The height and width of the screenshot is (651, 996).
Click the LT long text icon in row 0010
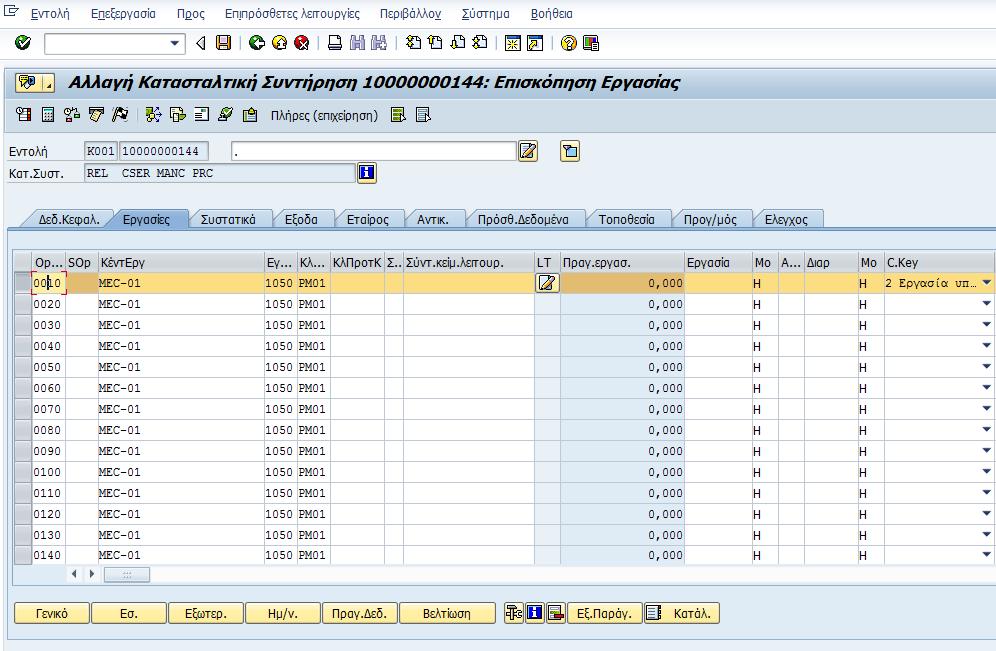(x=547, y=283)
